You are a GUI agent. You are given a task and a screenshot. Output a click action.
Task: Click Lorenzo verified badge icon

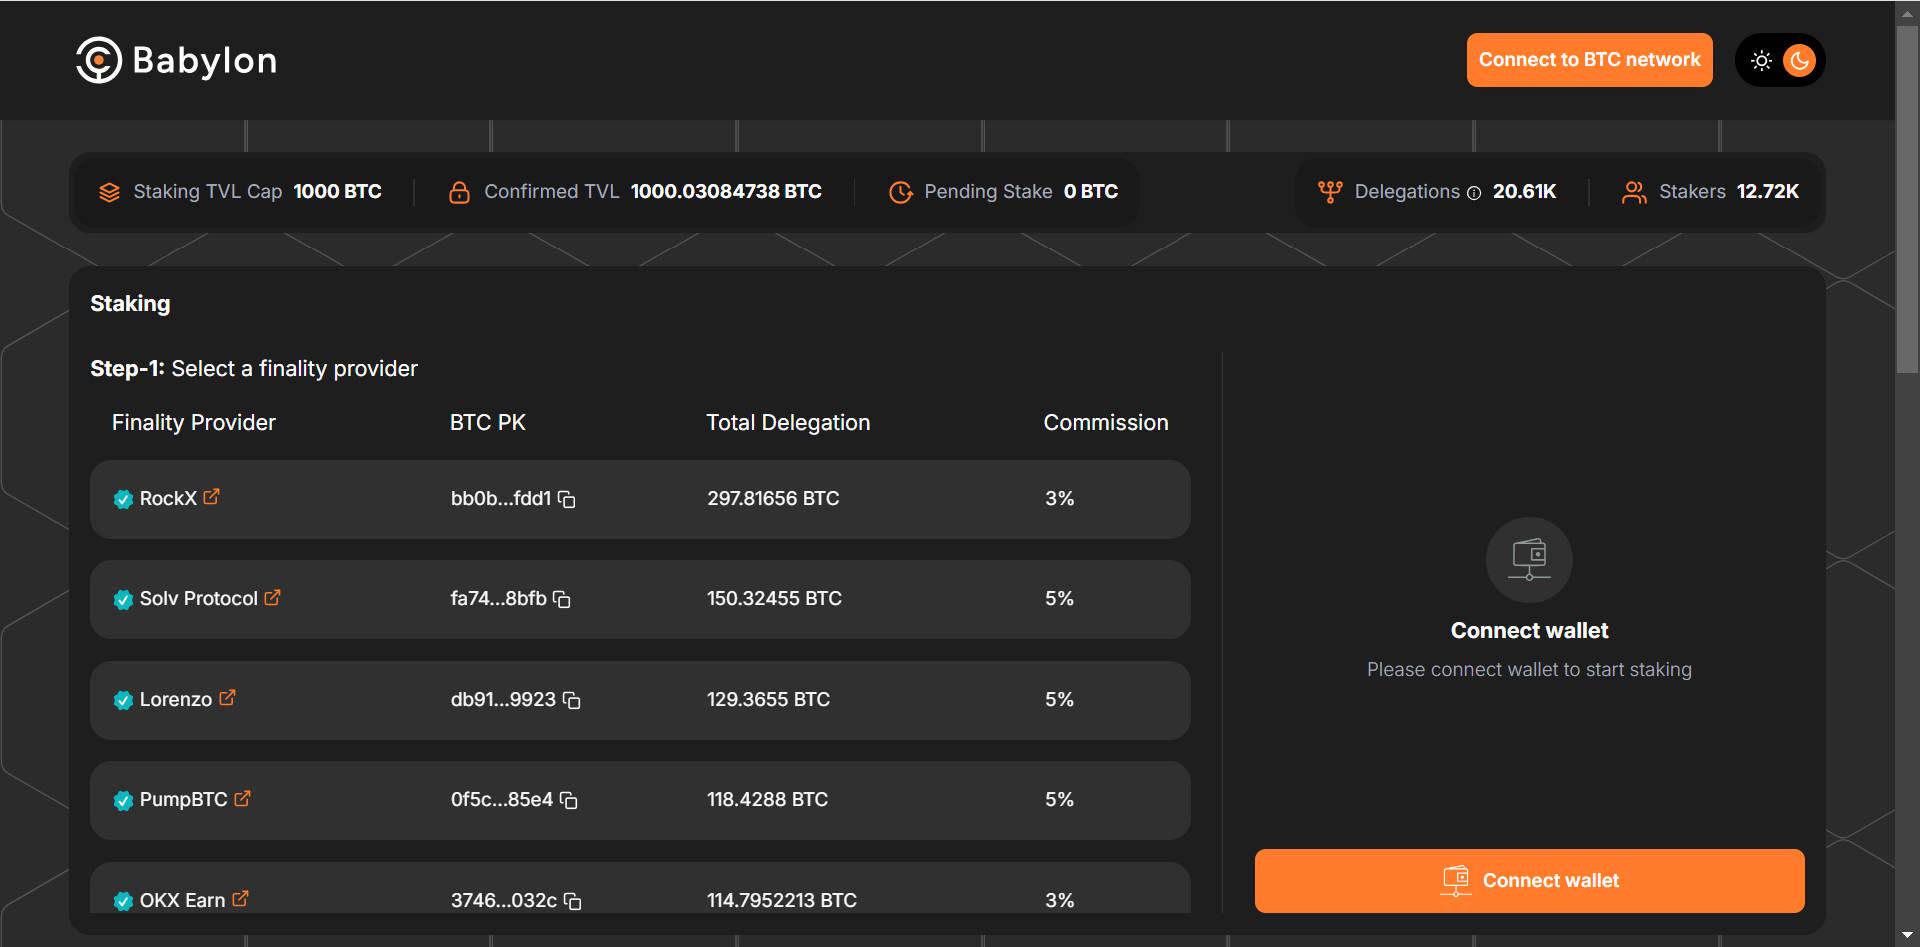[123, 700]
